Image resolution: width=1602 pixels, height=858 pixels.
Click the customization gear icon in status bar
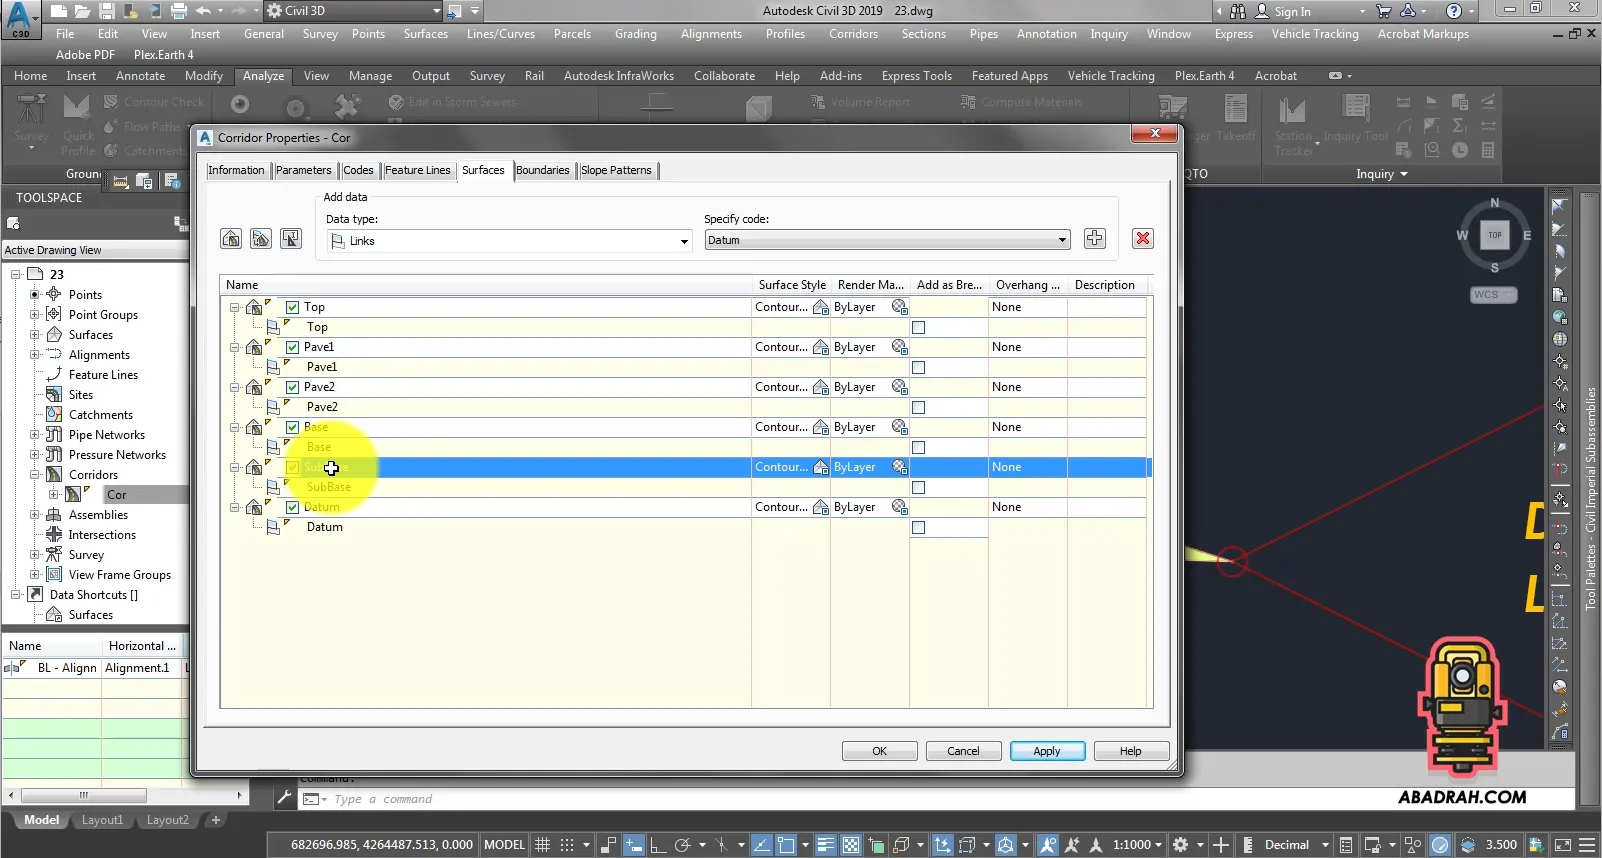(x=1180, y=845)
